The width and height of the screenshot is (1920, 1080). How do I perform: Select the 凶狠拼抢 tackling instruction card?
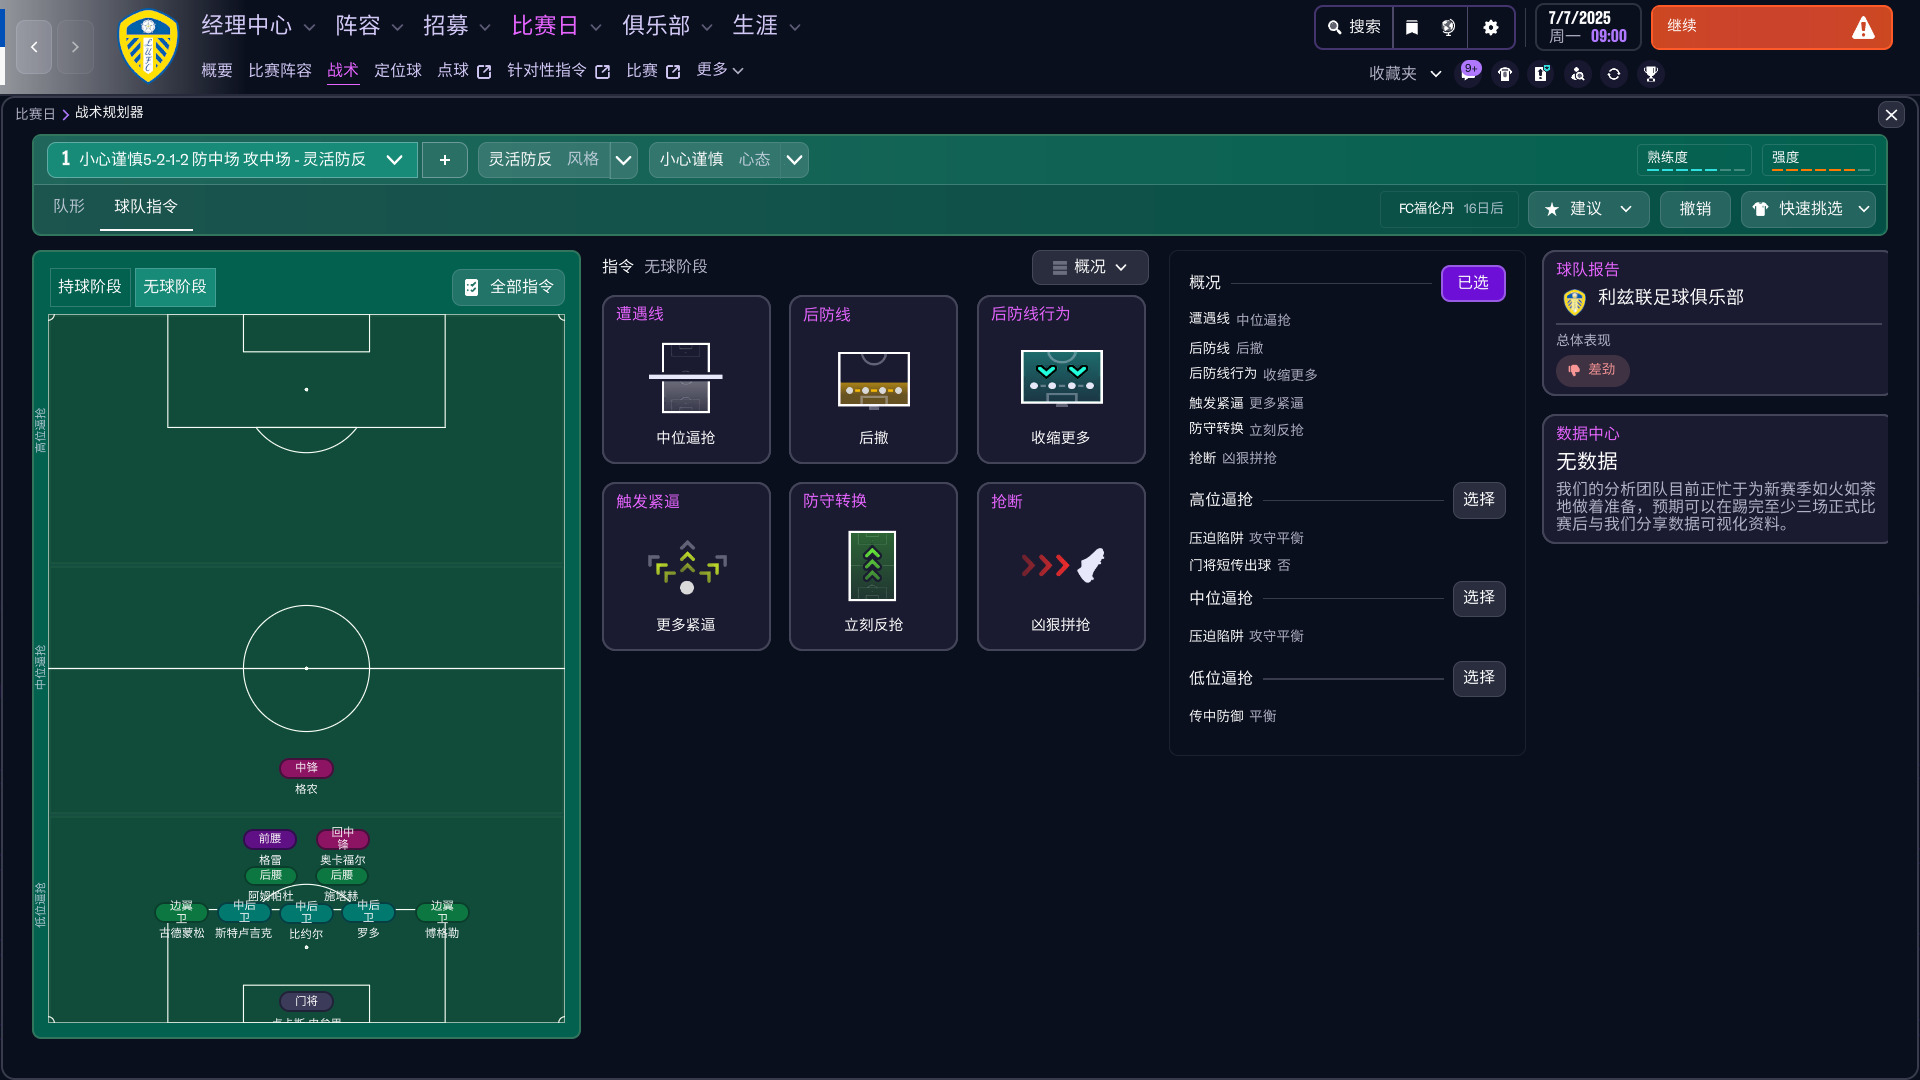point(1061,567)
